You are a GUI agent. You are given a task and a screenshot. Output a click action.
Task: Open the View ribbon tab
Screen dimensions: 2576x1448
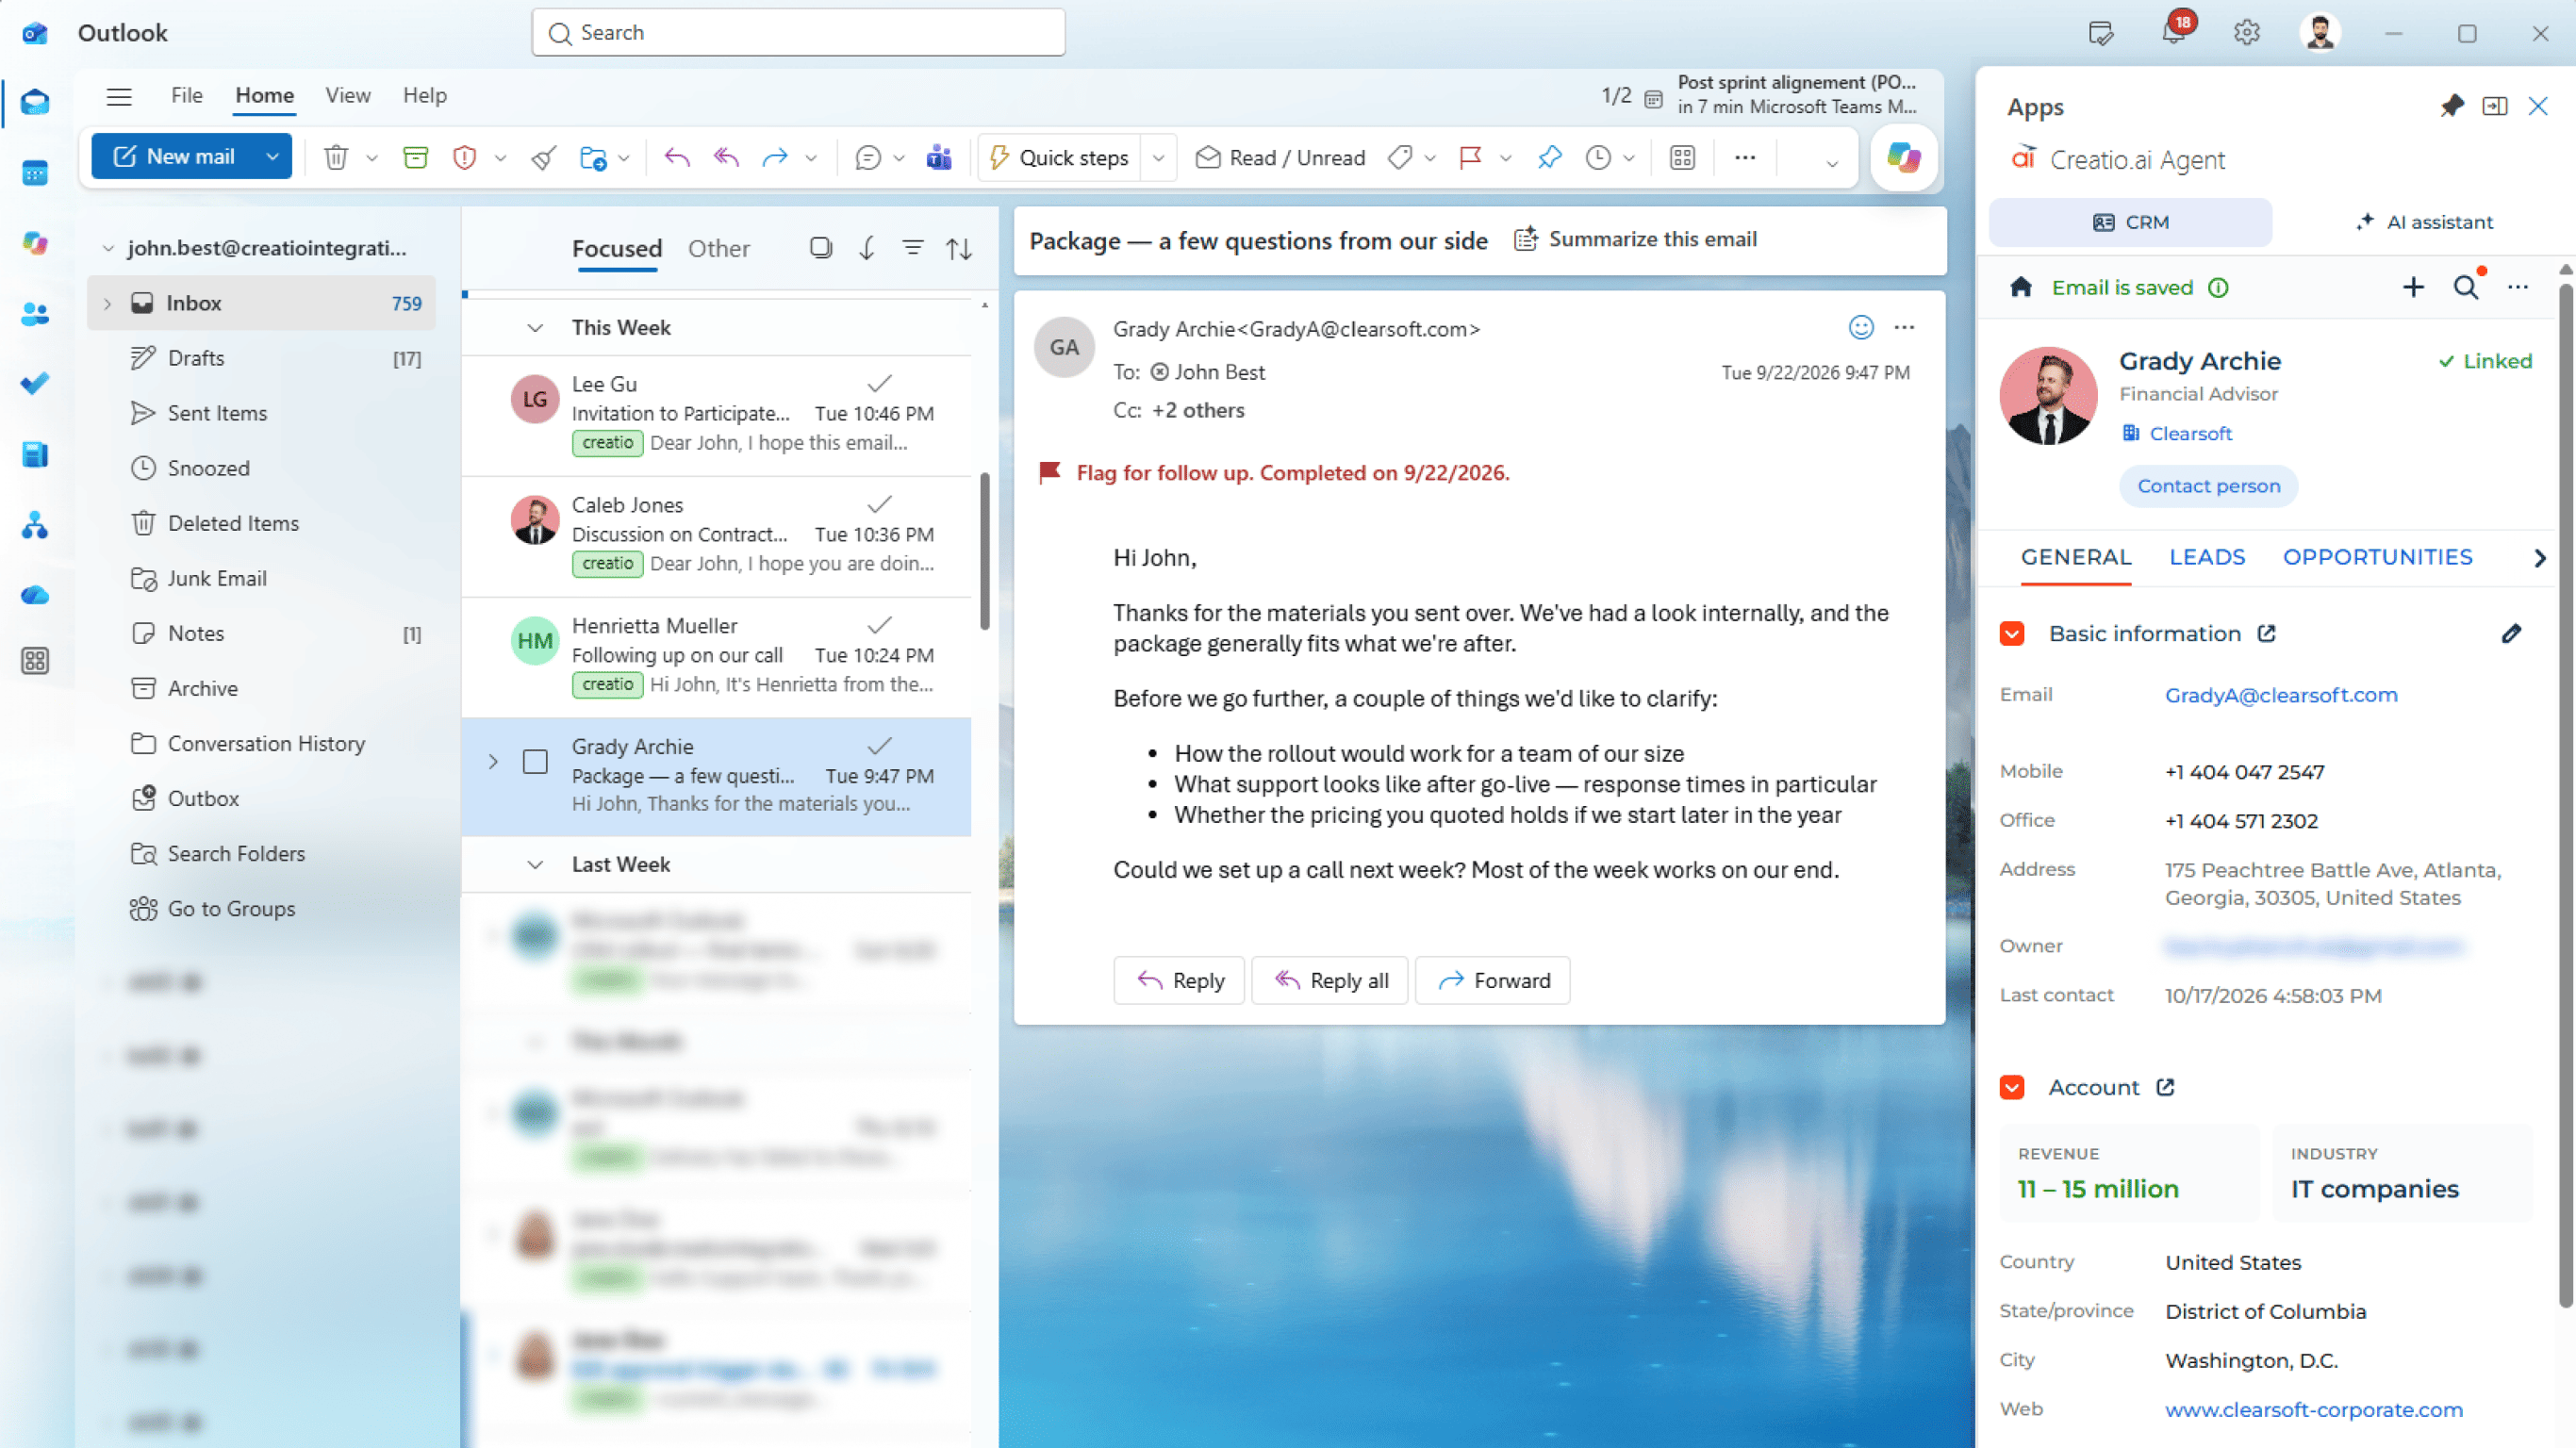347,95
